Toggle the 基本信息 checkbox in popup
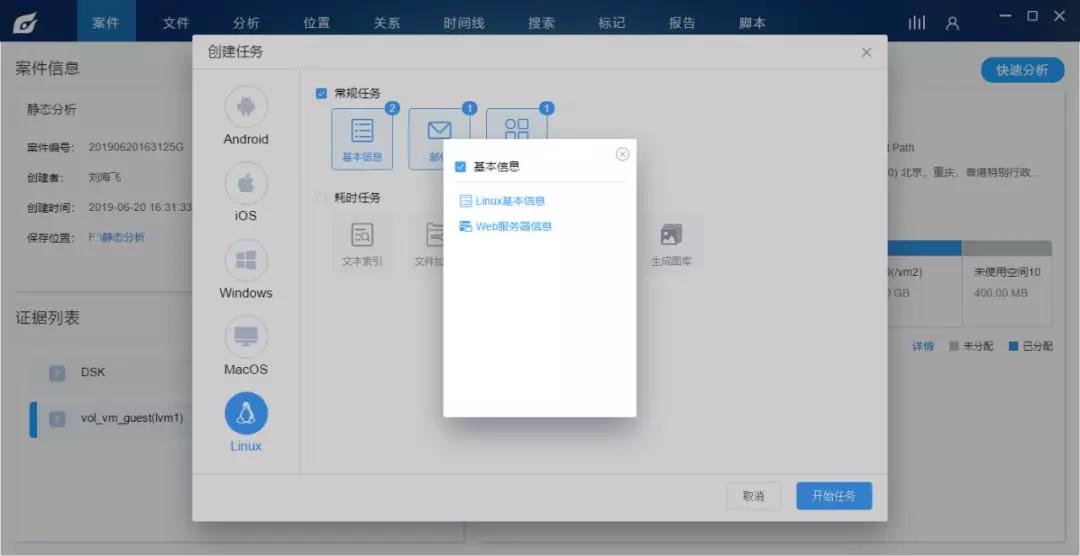This screenshot has height=556, width=1080. coord(461,167)
